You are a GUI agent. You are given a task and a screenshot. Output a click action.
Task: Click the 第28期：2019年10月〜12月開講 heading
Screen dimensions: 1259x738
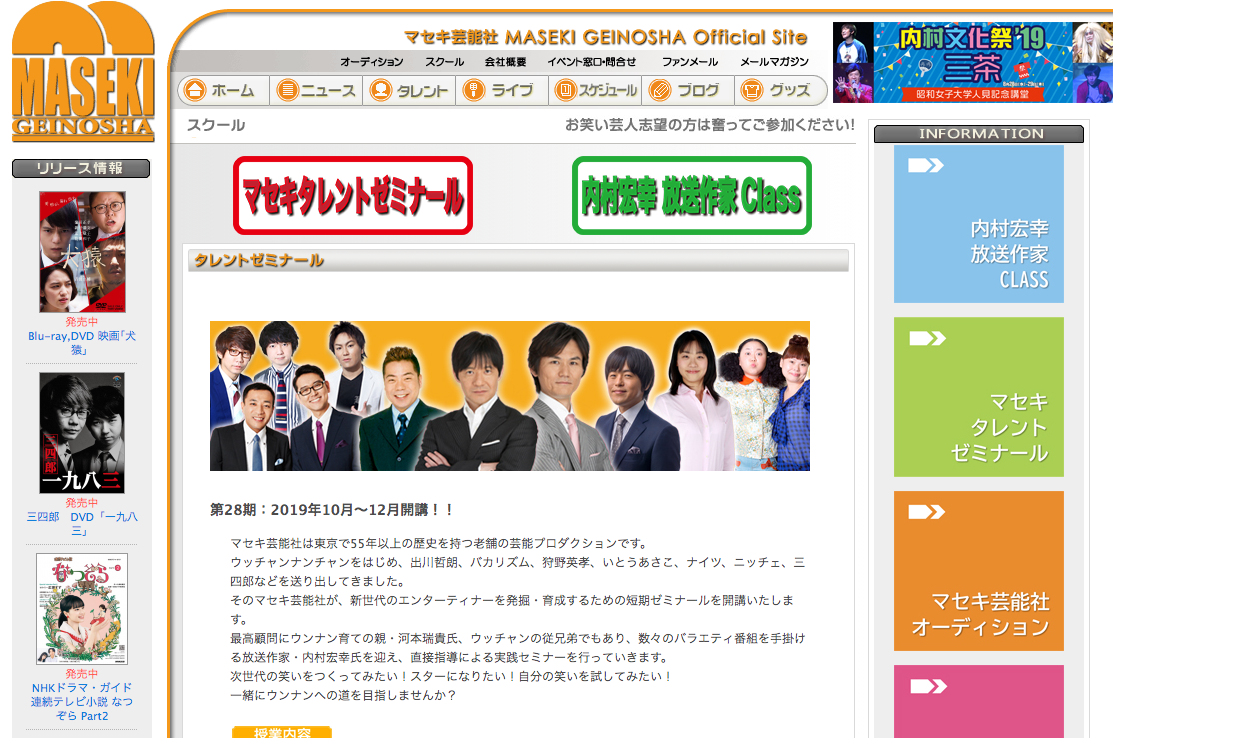point(332,509)
